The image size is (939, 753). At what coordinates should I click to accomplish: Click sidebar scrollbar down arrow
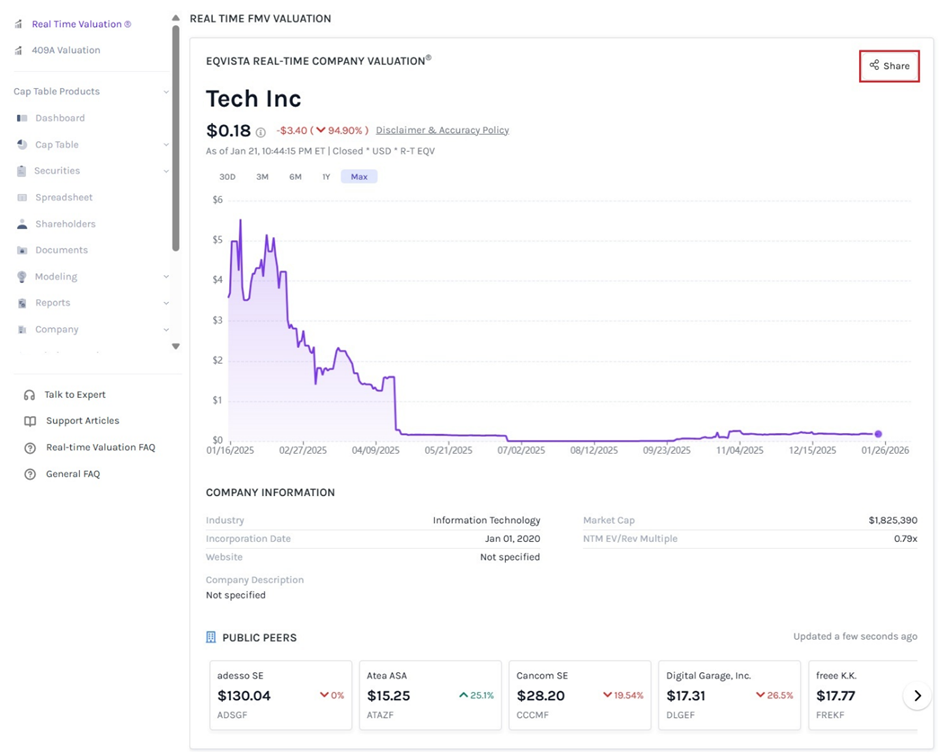point(175,346)
